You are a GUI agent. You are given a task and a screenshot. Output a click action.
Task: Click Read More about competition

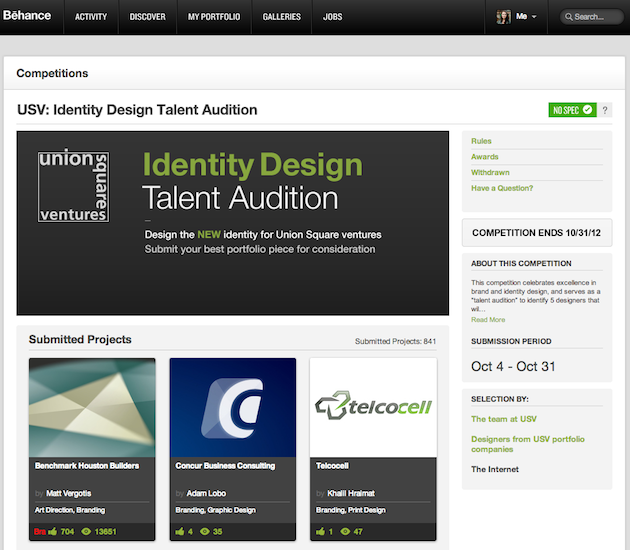pos(488,320)
